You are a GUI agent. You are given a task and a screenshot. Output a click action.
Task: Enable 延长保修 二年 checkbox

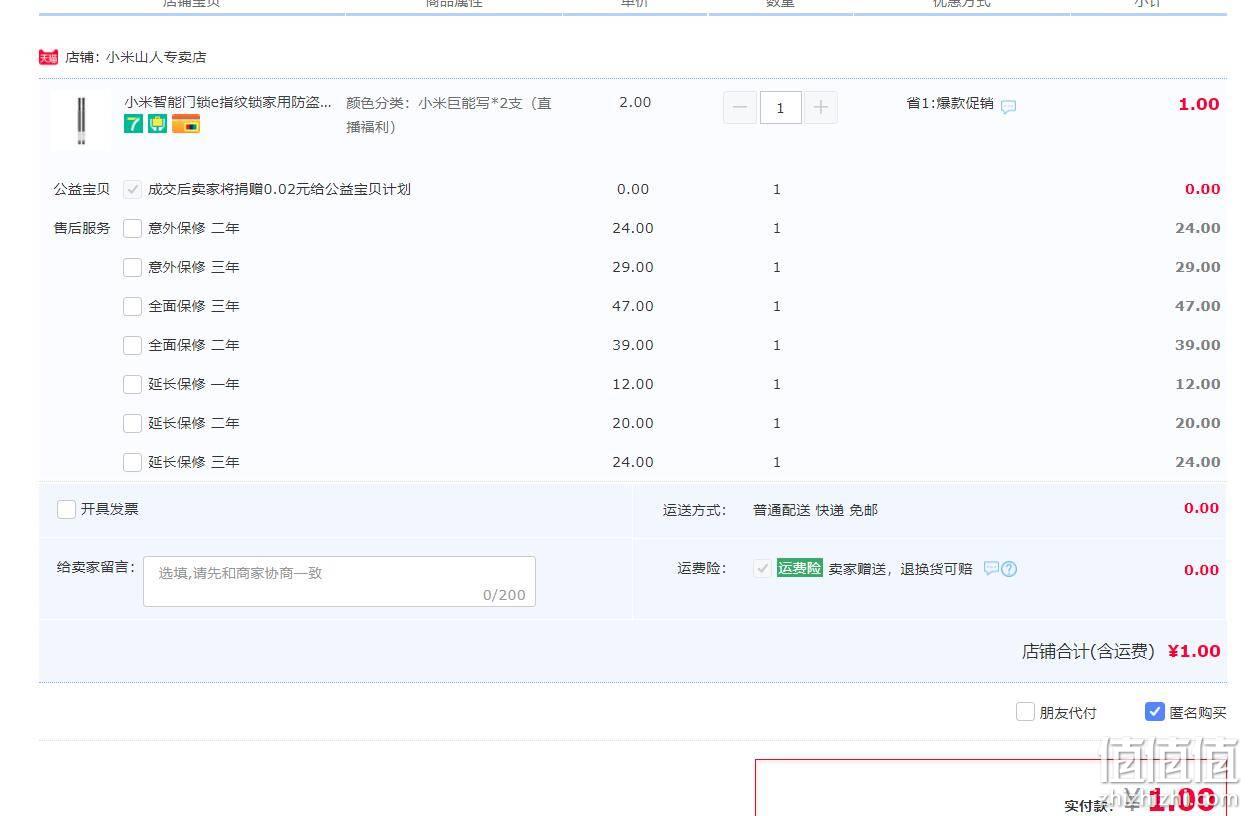point(132,423)
